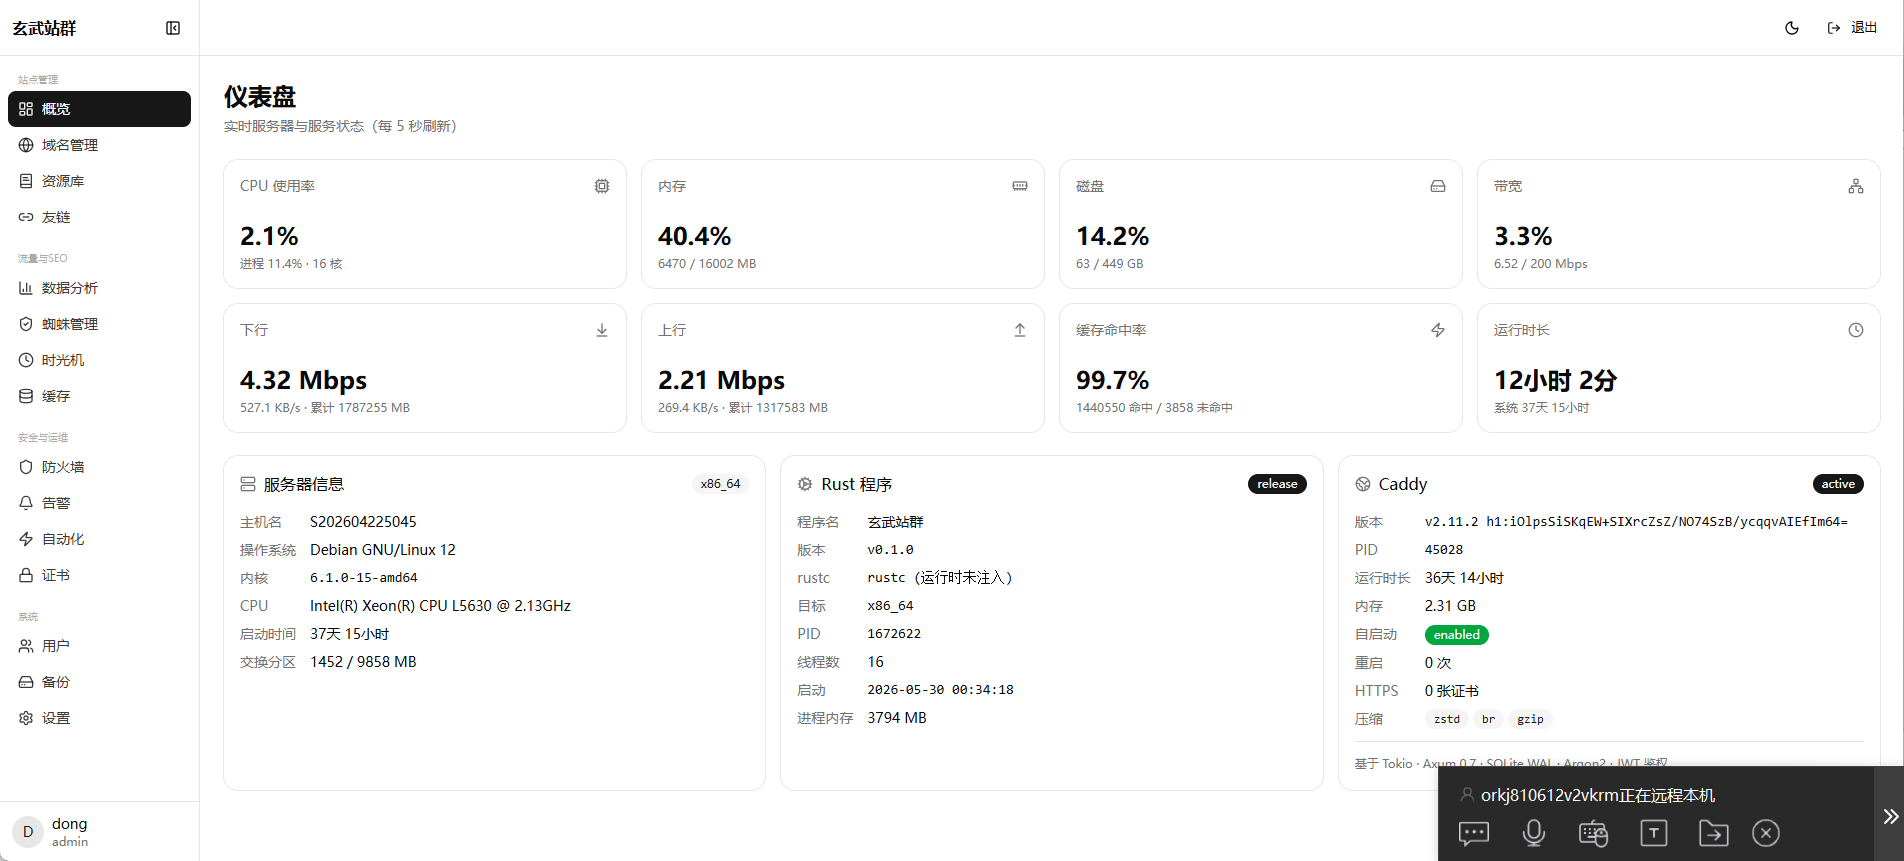This screenshot has width=1904, height=861.
Task: Click the 自动化 lightning icon
Action: (x=26, y=539)
